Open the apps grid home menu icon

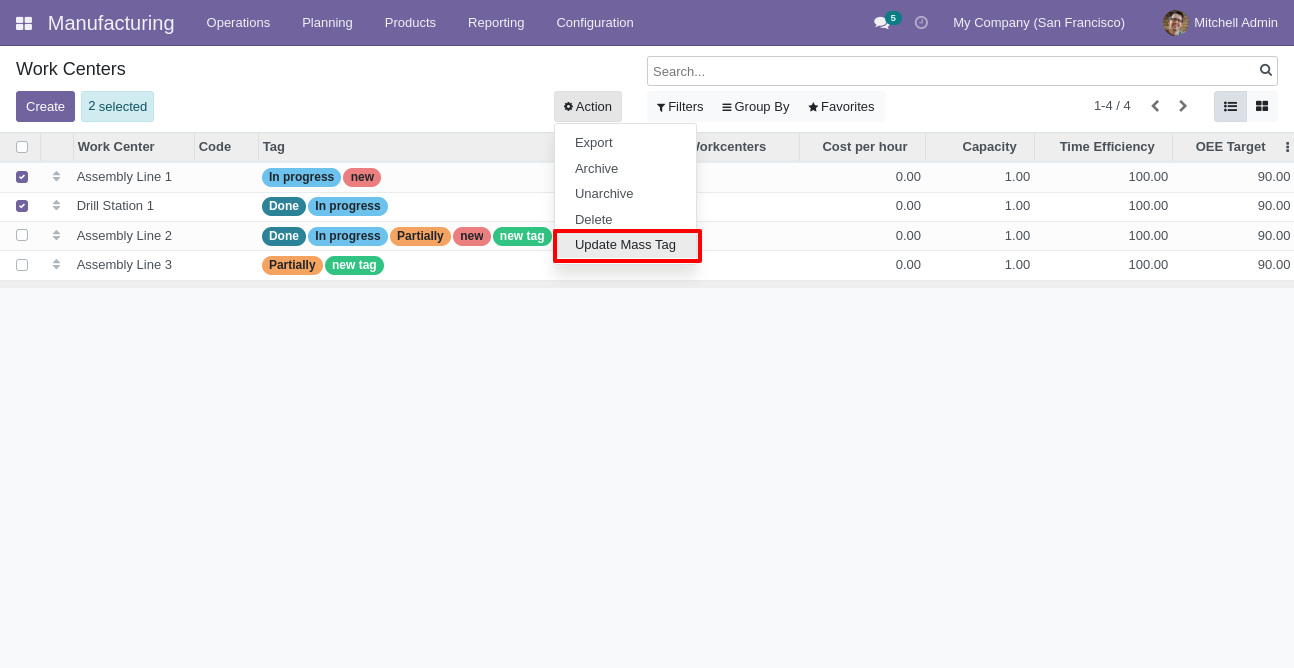point(24,23)
